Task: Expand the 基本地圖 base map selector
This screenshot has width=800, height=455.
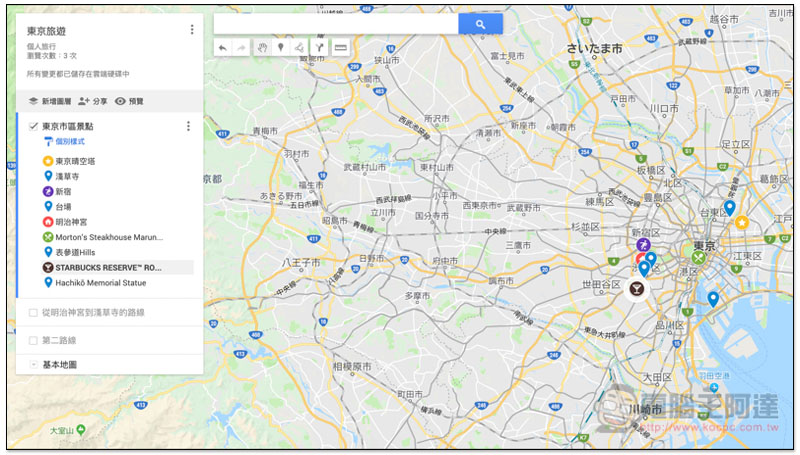Action: [33, 364]
